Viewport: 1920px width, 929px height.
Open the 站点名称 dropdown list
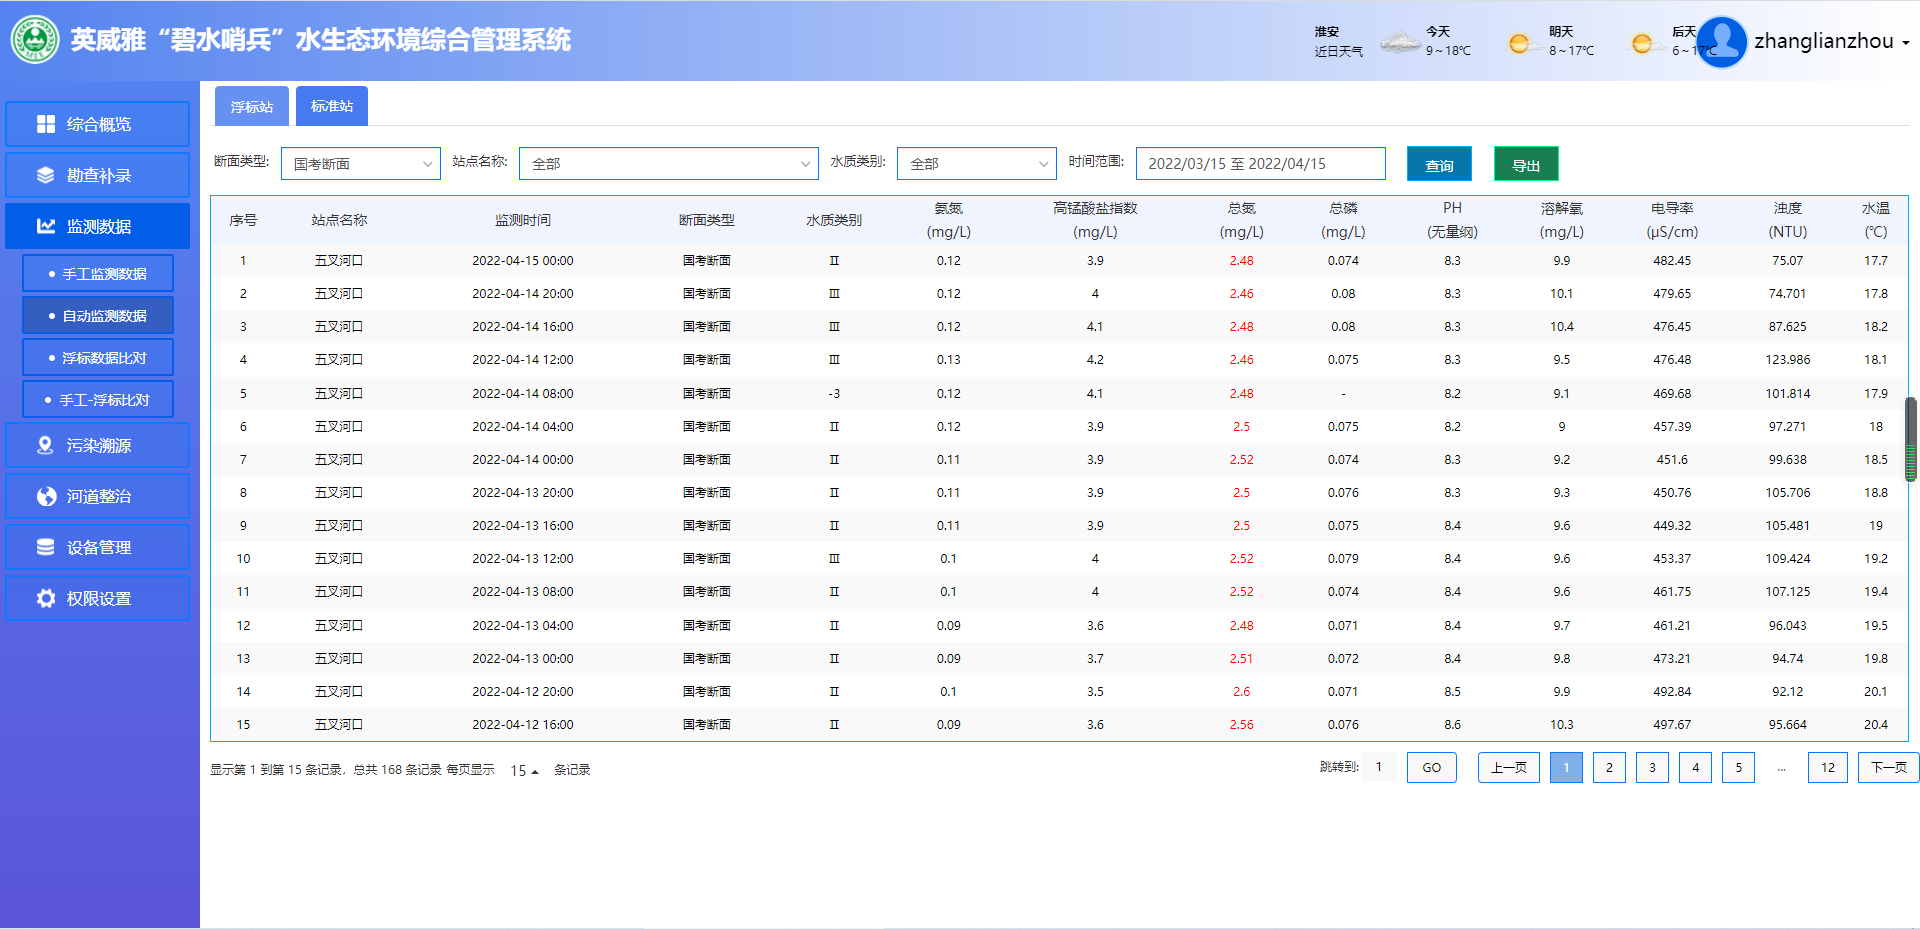pos(668,164)
